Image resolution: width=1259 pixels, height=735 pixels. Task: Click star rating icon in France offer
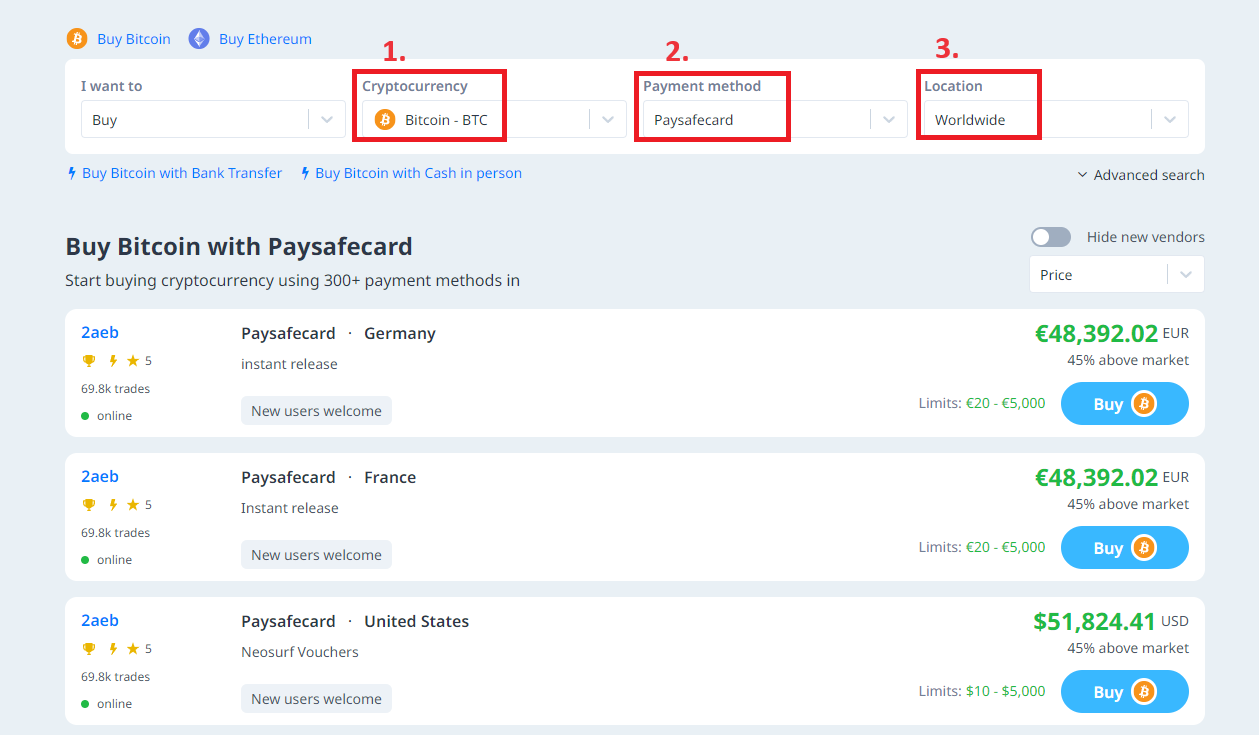pyautogui.click(x=132, y=505)
